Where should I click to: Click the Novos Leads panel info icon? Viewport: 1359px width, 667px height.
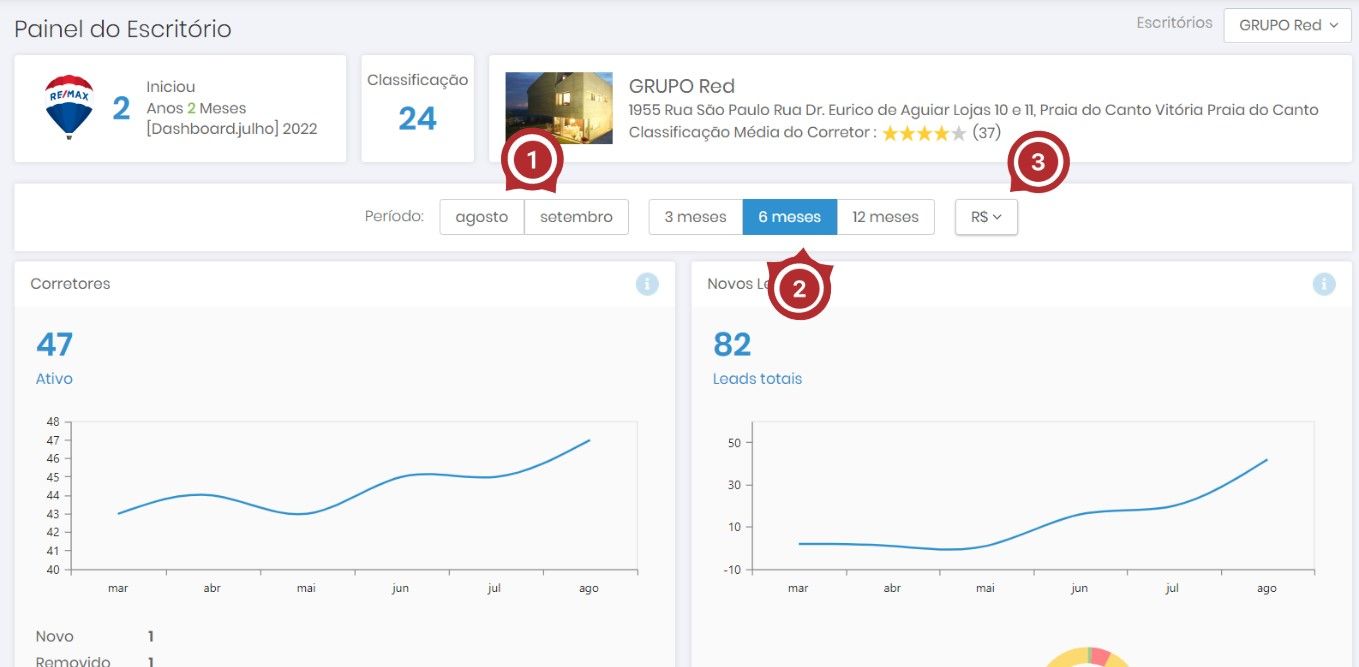tap(1324, 284)
